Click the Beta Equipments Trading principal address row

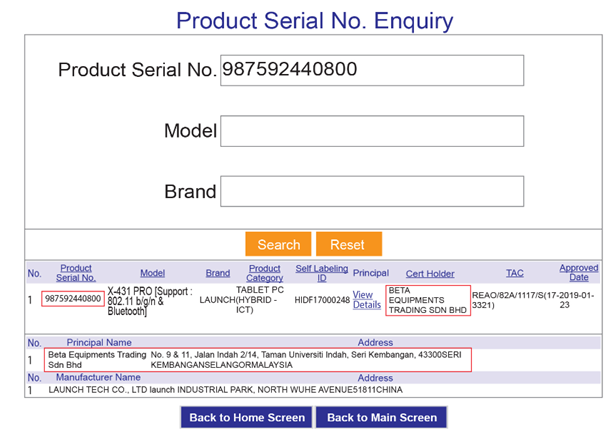coord(258,360)
